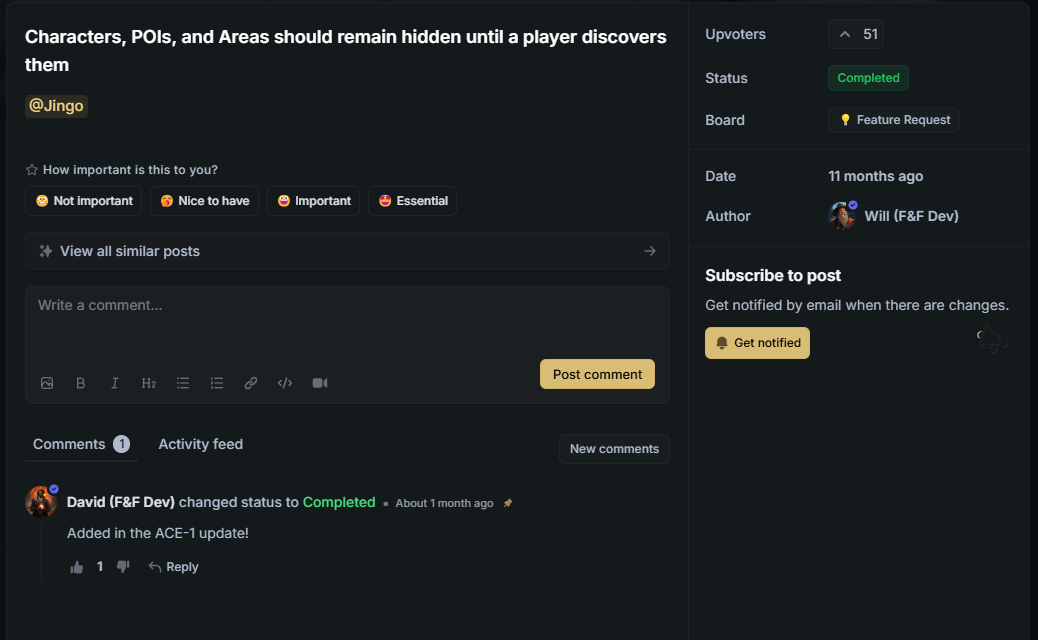Open the New comments sort dropdown
Screen dimensions: 1038x640
click(614, 449)
